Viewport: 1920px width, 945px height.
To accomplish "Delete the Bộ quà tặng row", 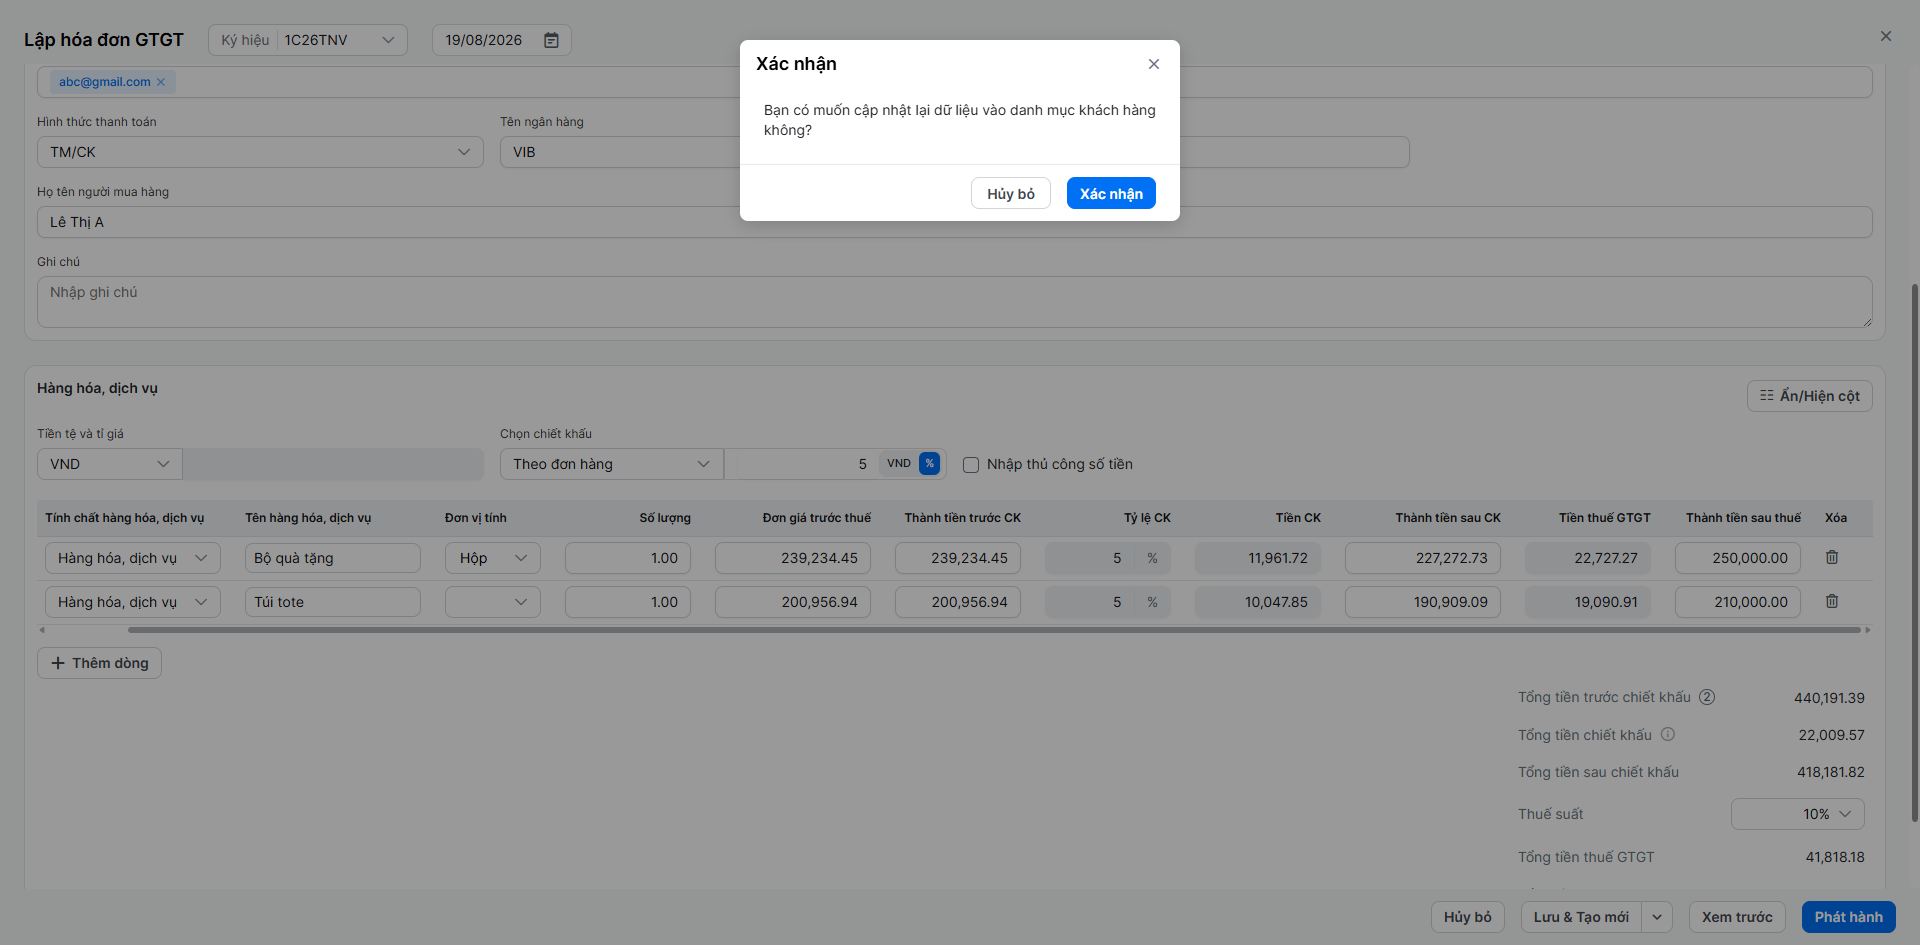I will click(x=1832, y=557).
